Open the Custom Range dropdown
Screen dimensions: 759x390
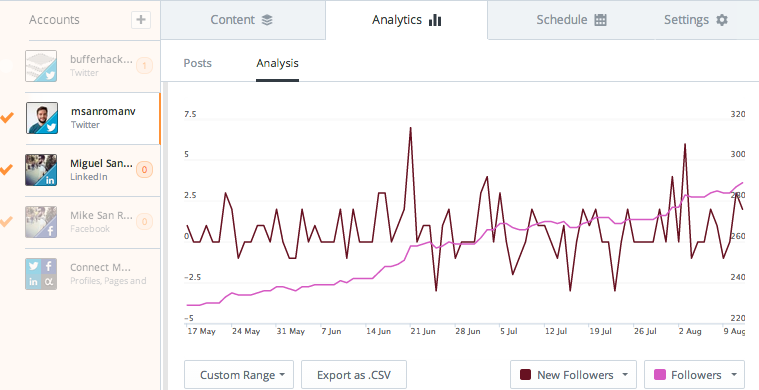[239, 375]
